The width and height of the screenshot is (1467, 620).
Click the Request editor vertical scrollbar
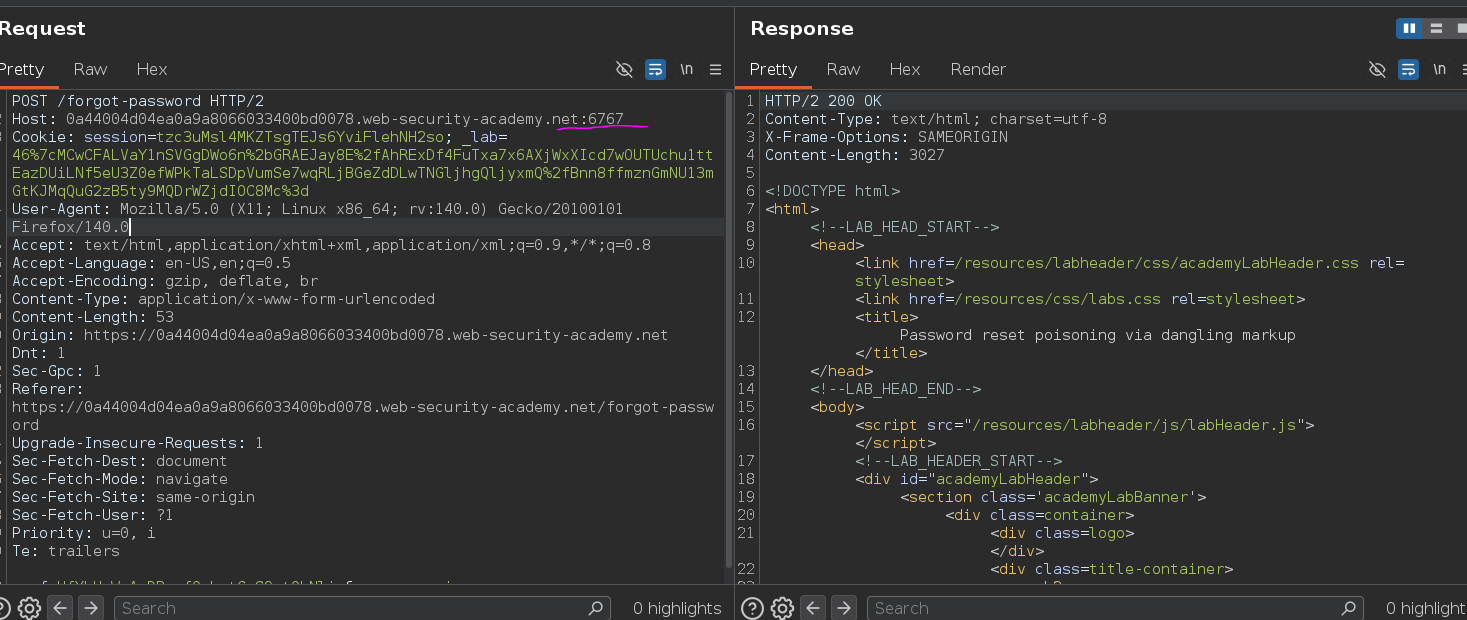[x=729, y=330]
